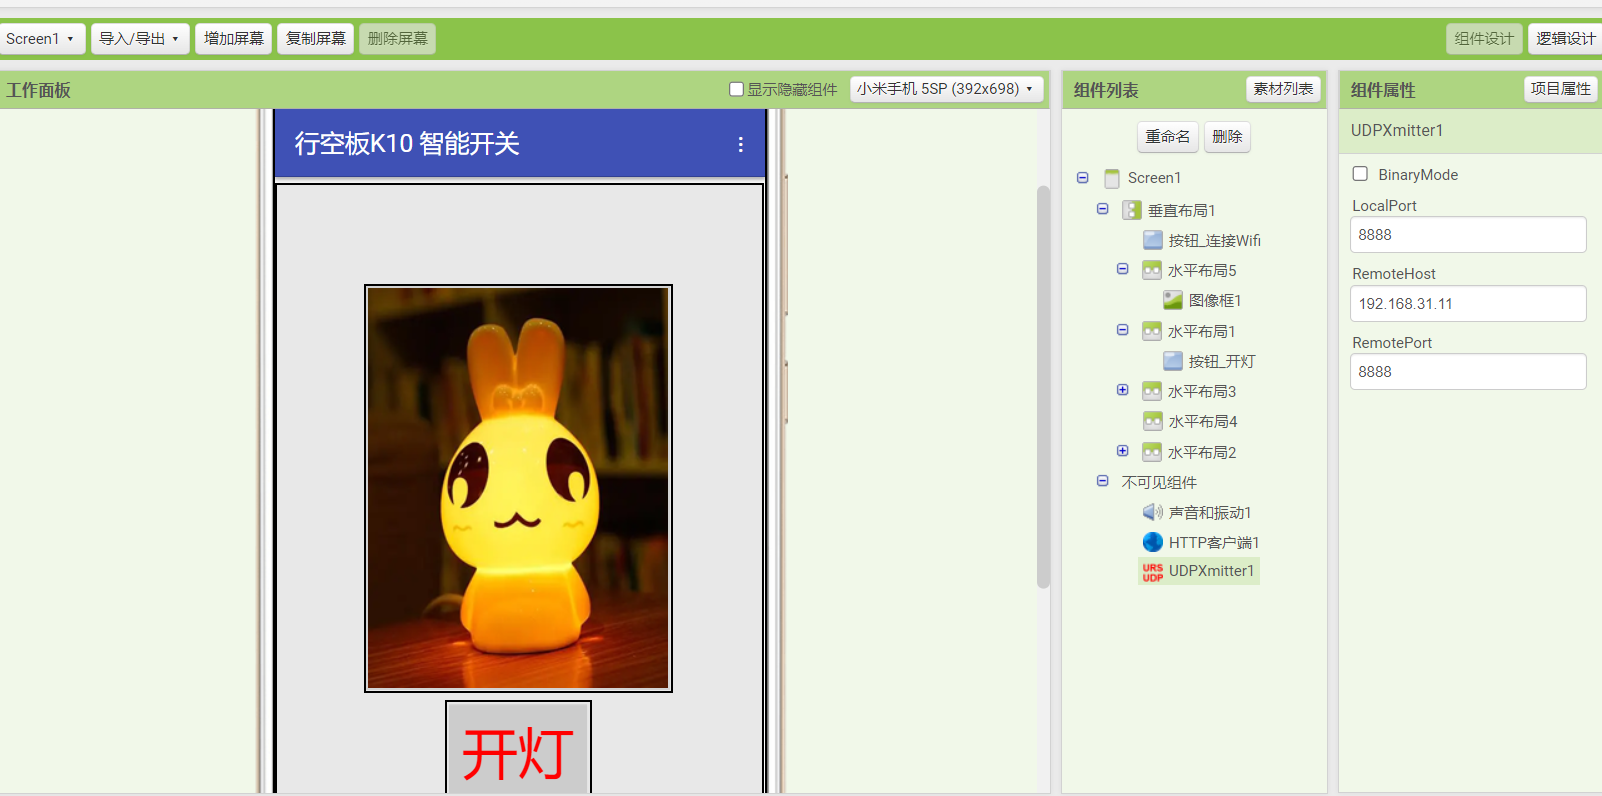
Task: Click the 复制屏幕 button
Action: pyautogui.click(x=315, y=39)
